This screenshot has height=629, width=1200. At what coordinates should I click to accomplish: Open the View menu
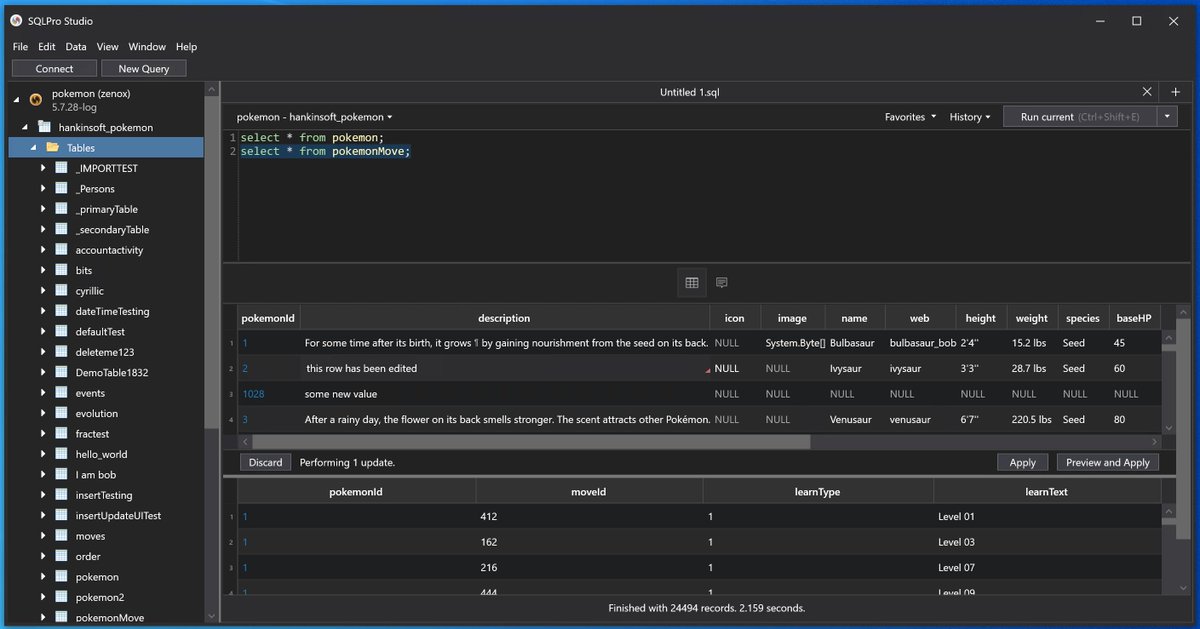pyautogui.click(x=108, y=47)
